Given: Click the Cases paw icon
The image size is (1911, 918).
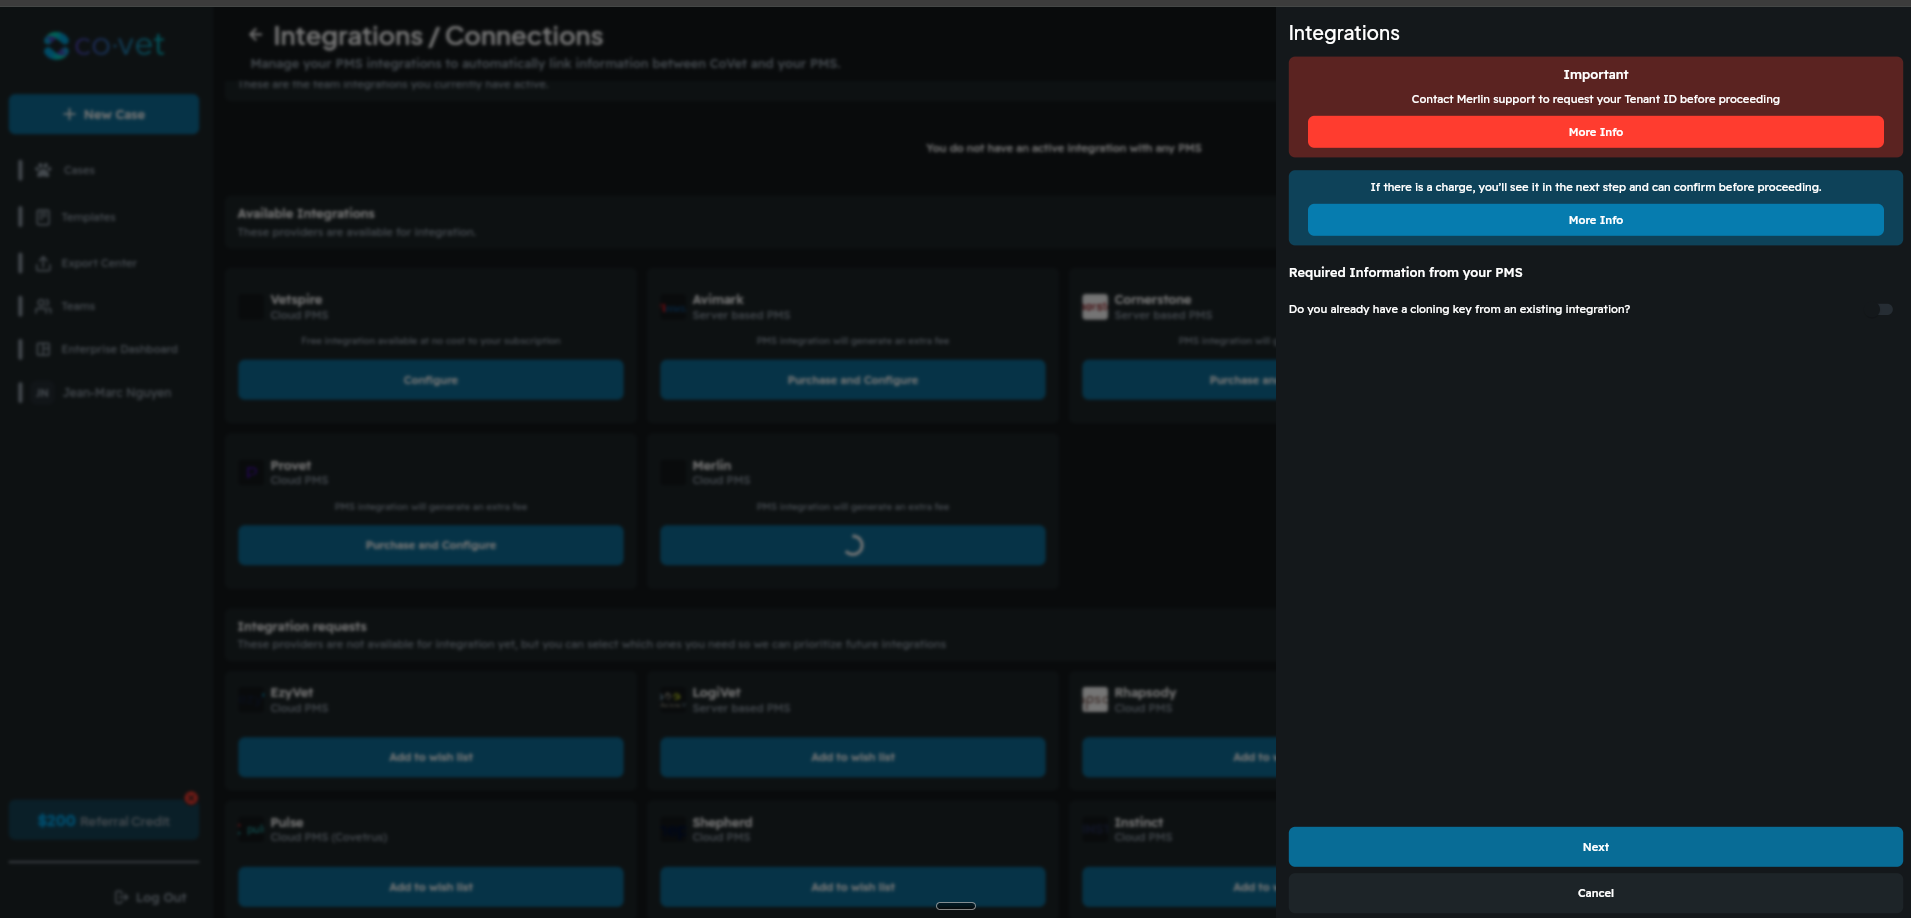Looking at the screenshot, I should 43,170.
